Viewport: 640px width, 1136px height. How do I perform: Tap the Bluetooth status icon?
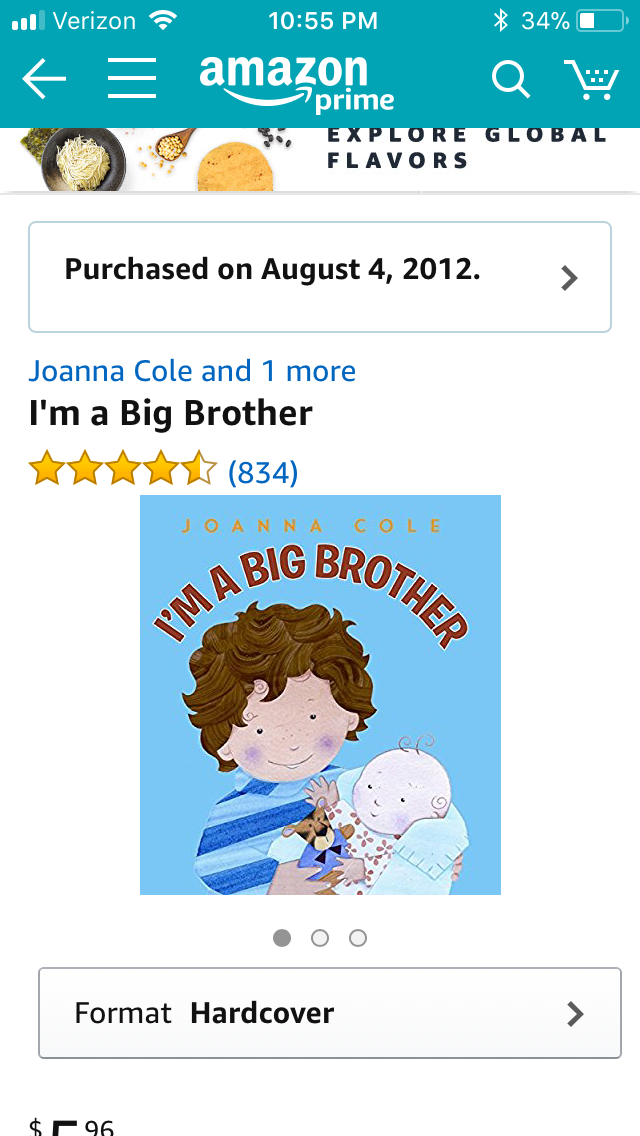500,20
